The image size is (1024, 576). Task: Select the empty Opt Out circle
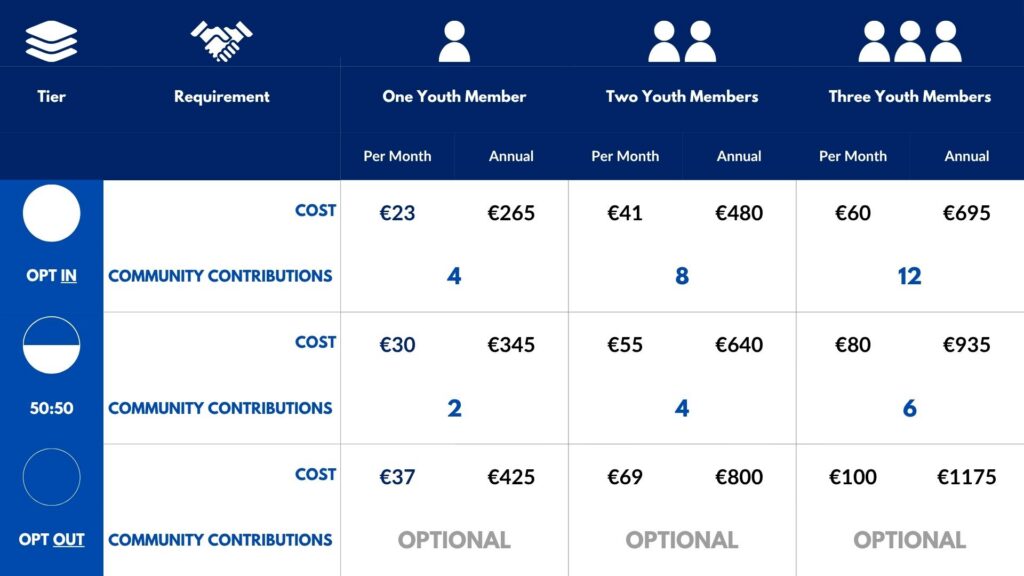(x=51, y=477)
